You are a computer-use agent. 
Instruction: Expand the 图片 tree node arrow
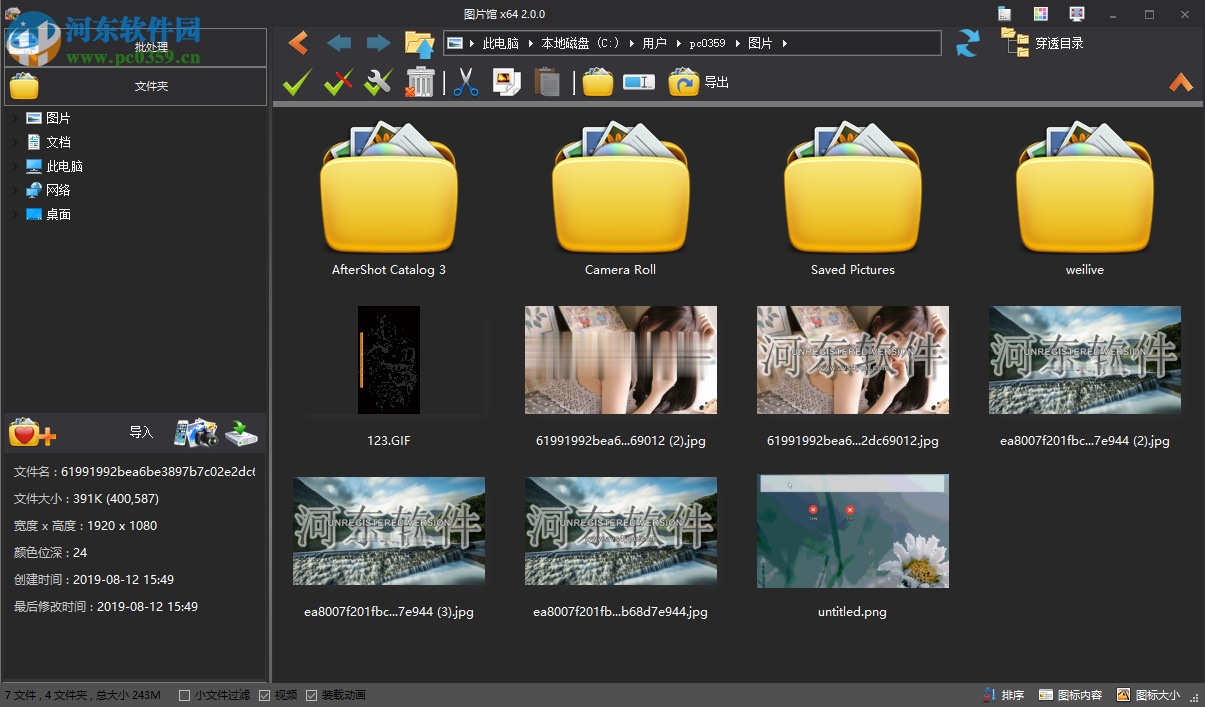click(x=13, y=119)
